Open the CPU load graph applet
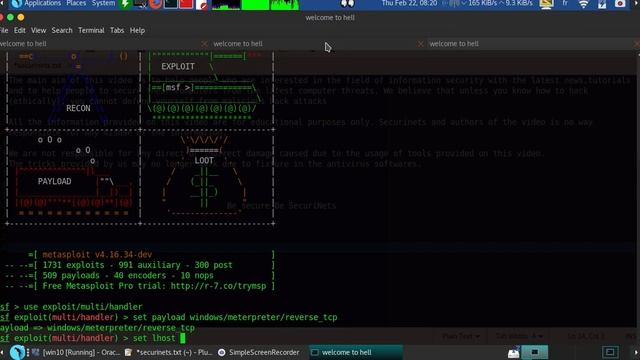 226,4
